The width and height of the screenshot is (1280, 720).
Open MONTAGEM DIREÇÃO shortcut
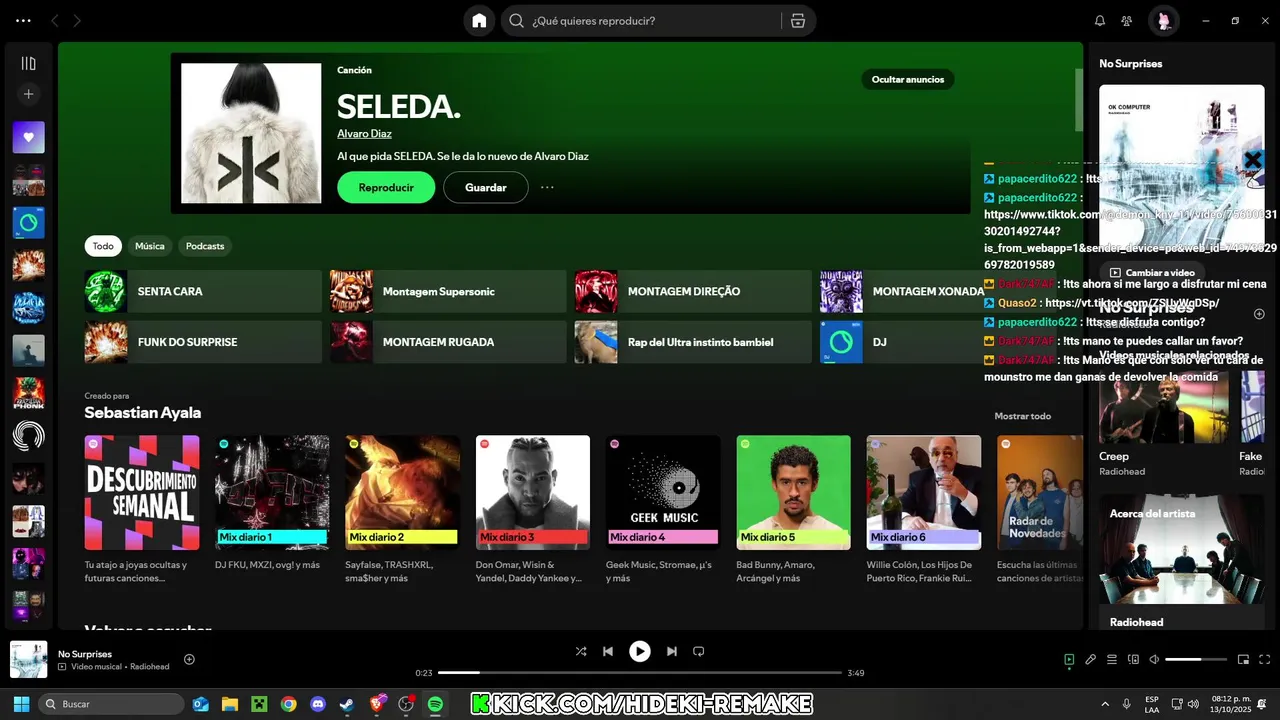[x=693, y=291]
